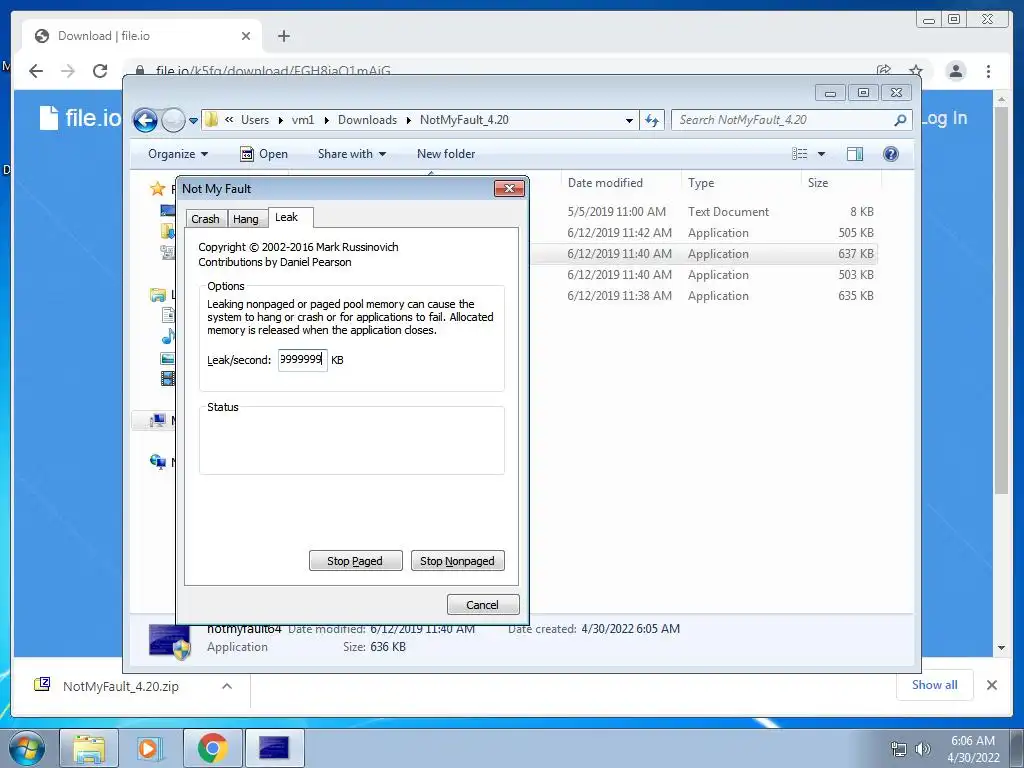Reload the page in Chrome
1024x768 pixels.
point(100,71)
